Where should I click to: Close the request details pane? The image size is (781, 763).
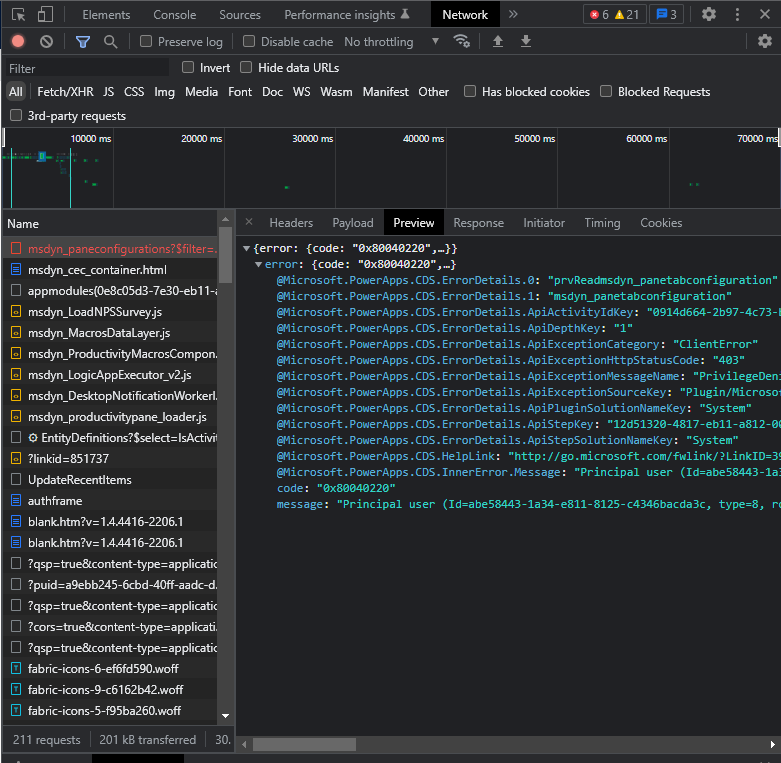[249, 222]
